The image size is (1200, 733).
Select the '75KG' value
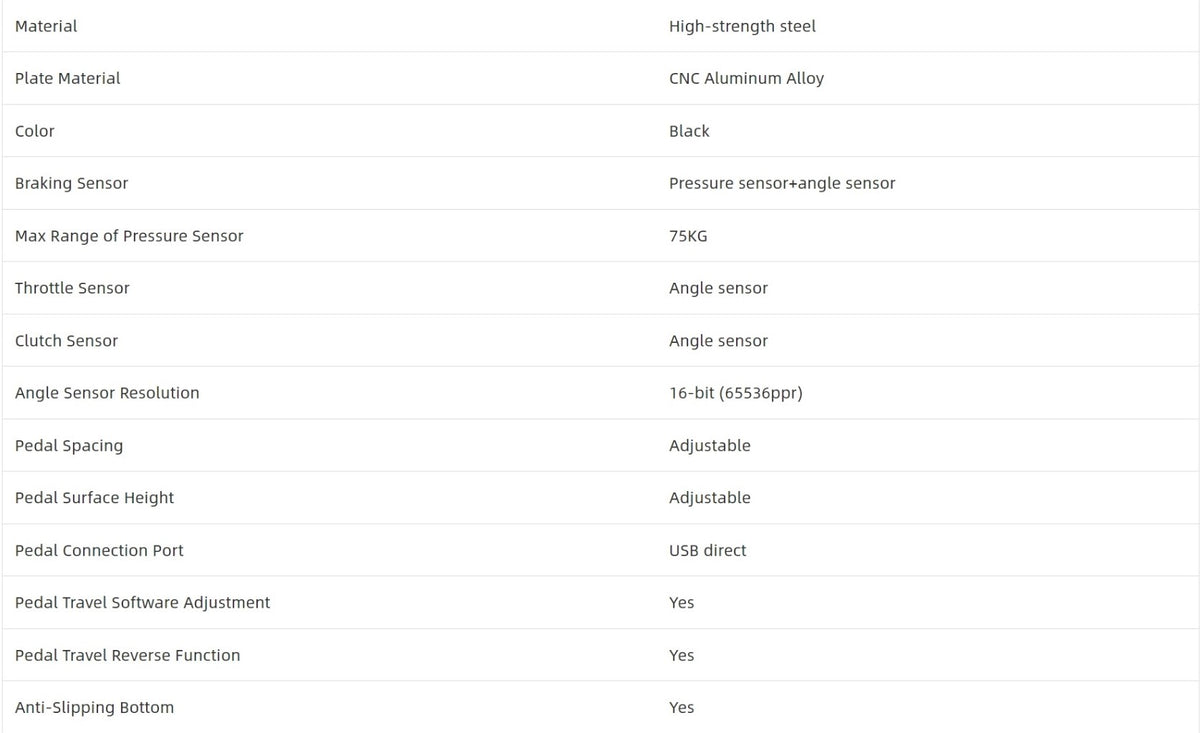pos(688,236)
